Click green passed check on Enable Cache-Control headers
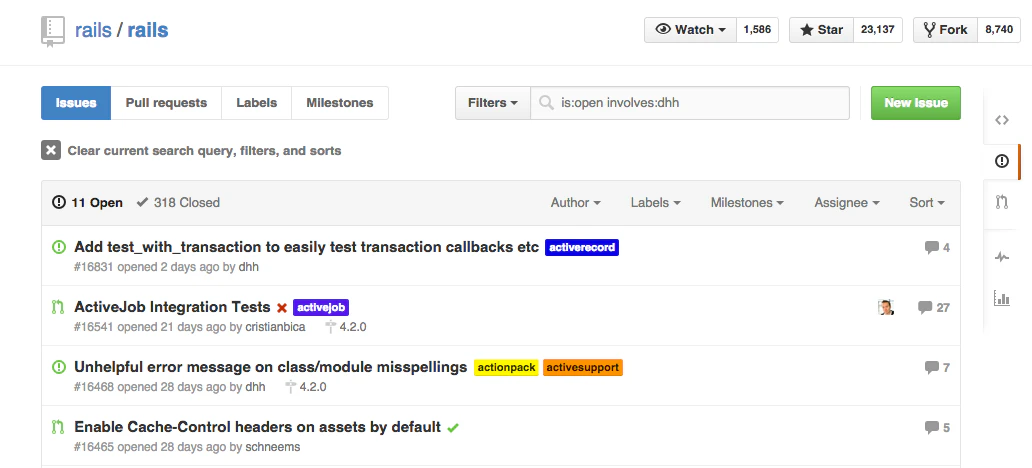This screenshot has width=1032, height=468. pyautogui.click(x=452, y=428)
